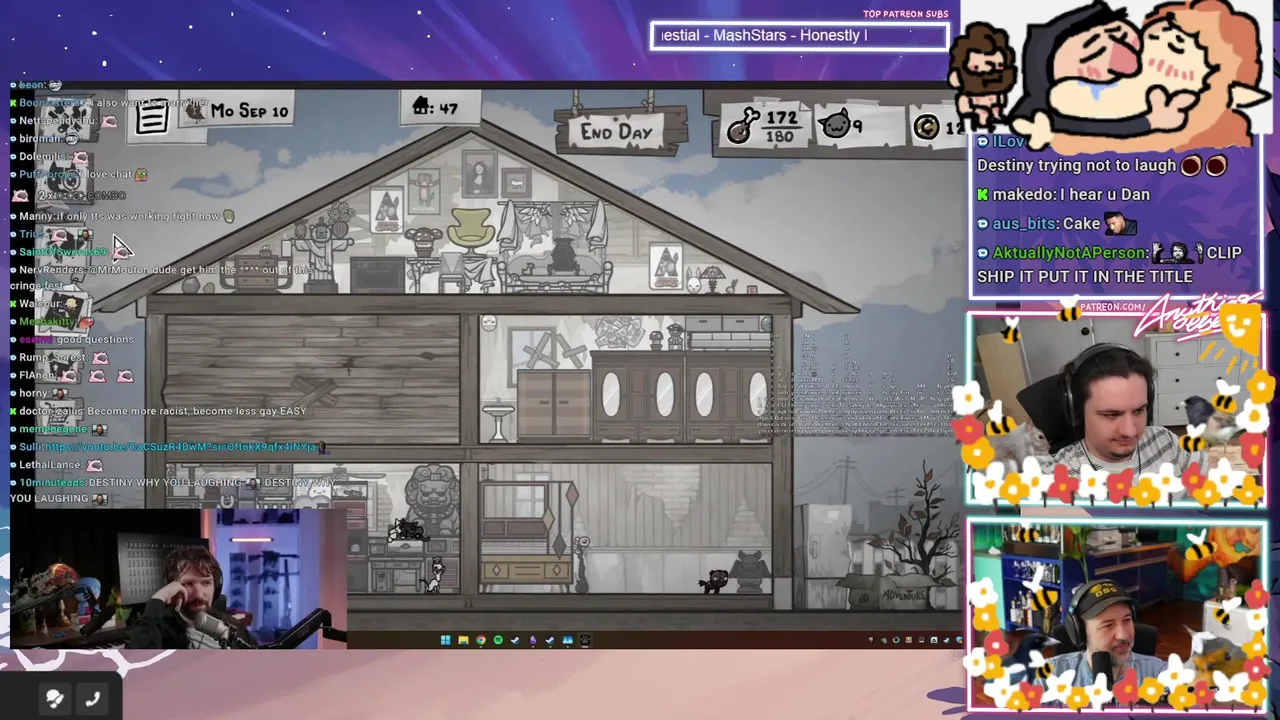Click the scrolling Top Patreon Subs ticker
This screenshot has width=1280, height=720.
click(799, 36)
